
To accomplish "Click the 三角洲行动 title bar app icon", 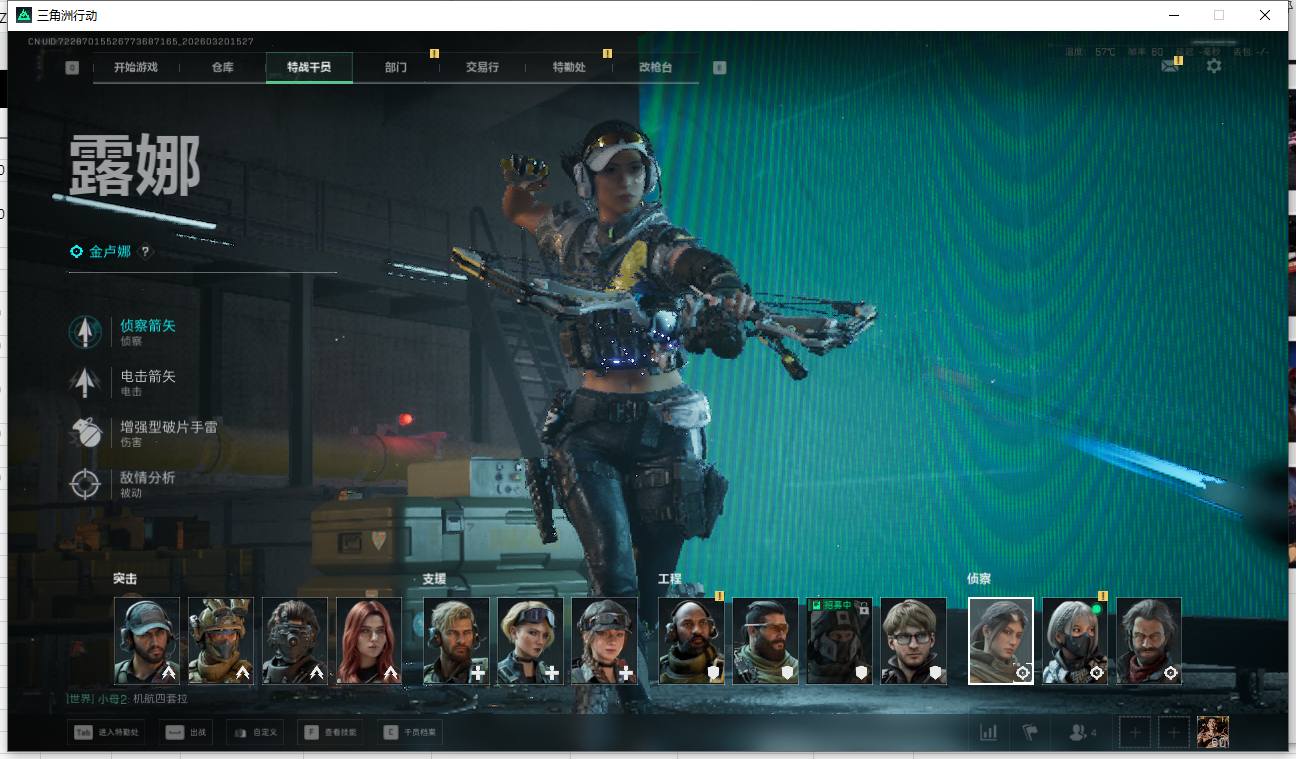I will [x=24, y=15].
